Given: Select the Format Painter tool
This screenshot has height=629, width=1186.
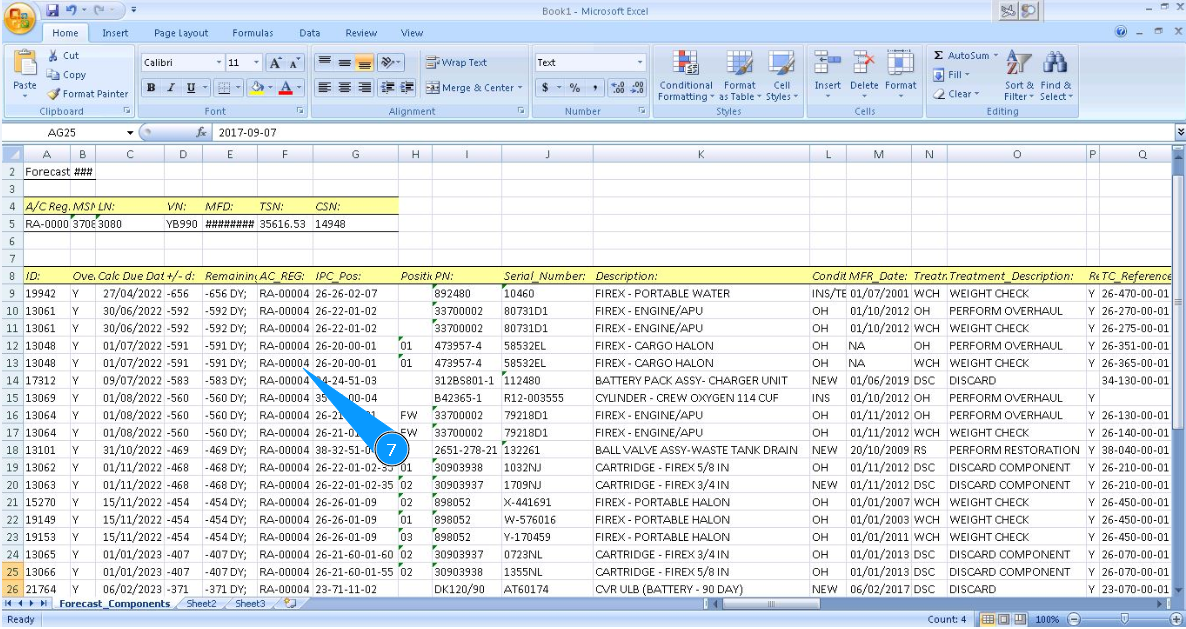Looking at the screenshot, I should 88,94.
